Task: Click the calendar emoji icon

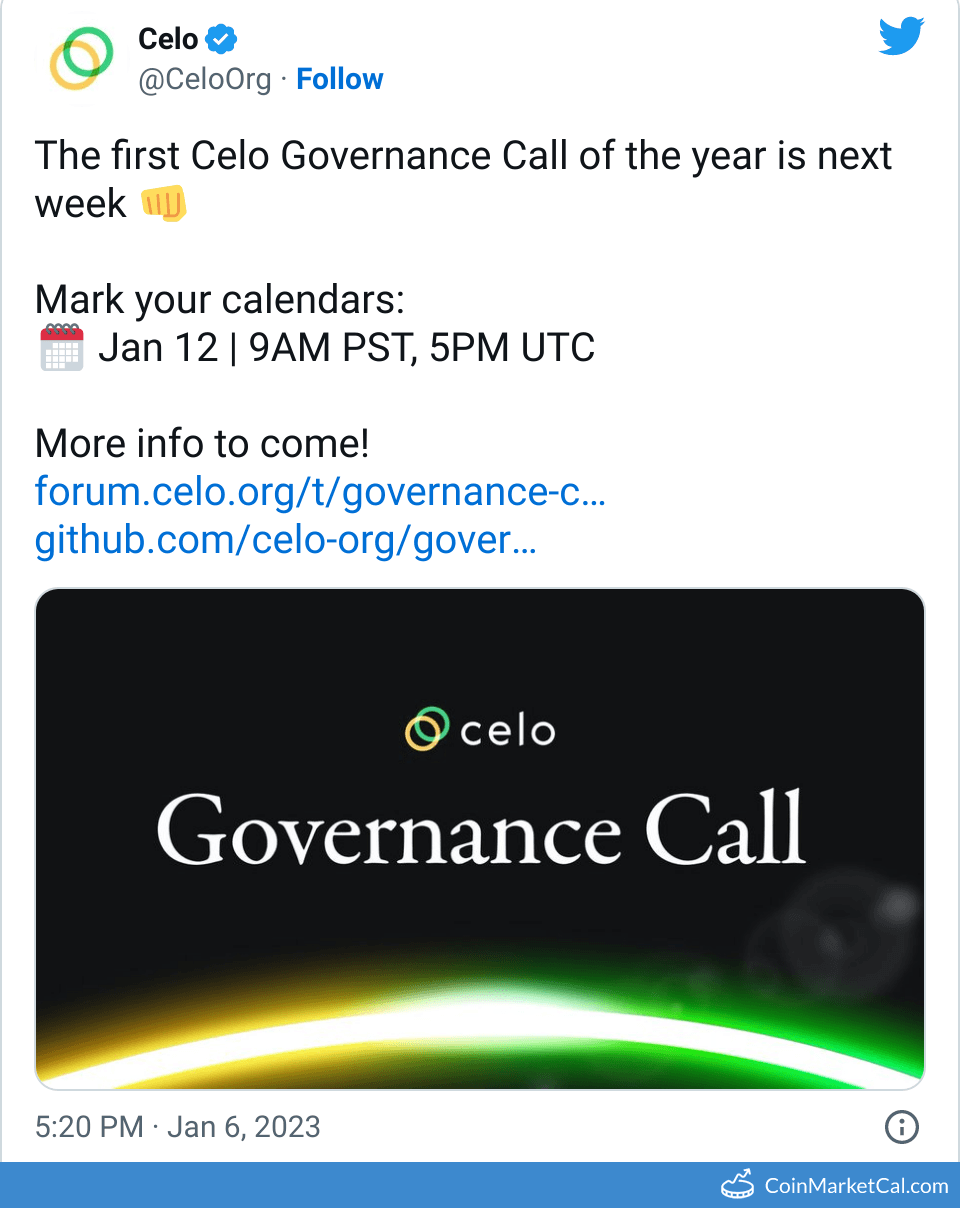Action: [x=61, y=349]
